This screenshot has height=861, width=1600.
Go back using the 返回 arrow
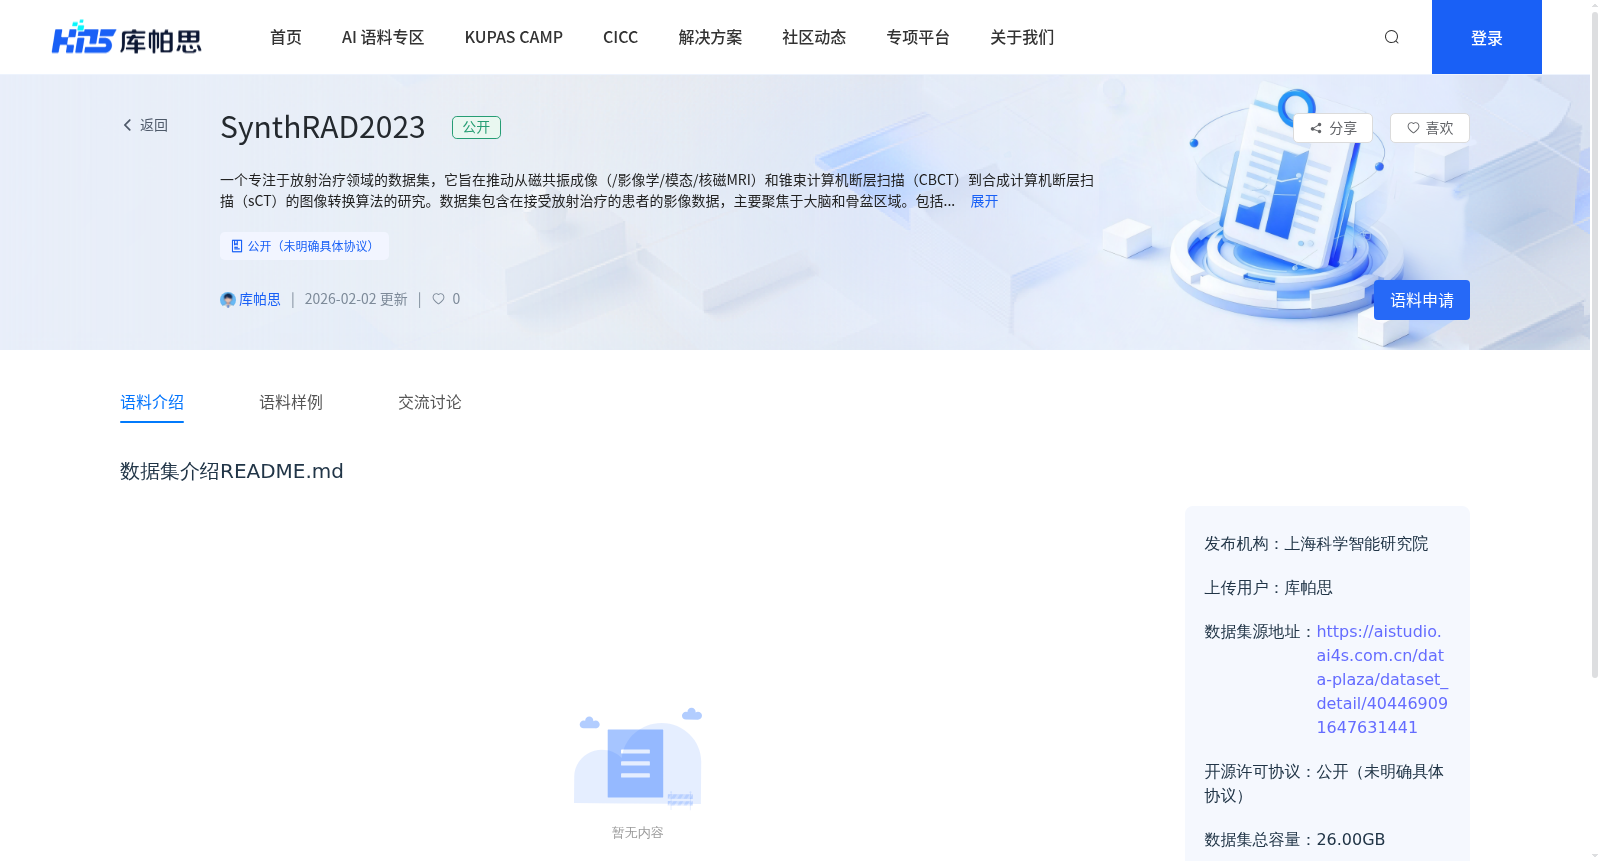[x=145, y=125]
